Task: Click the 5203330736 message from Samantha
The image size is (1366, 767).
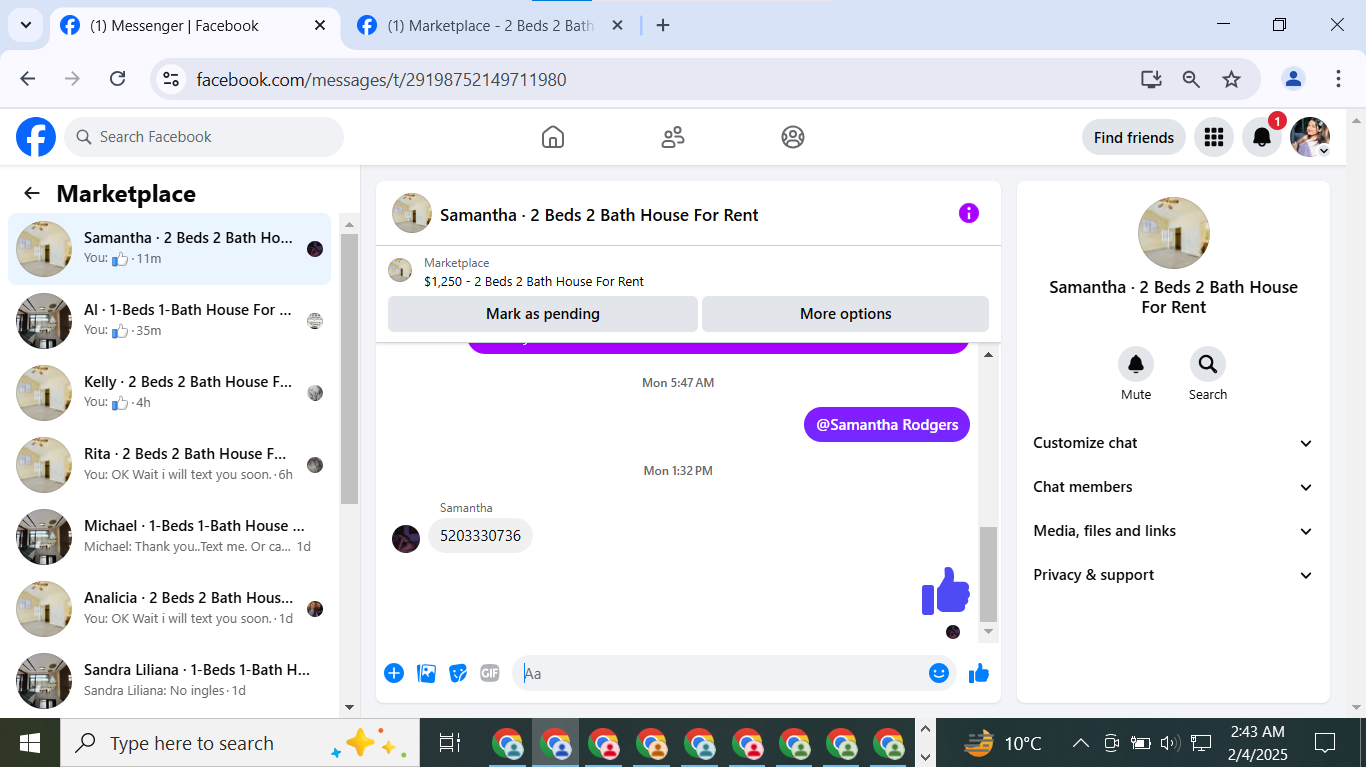Action: coord(481,536)
